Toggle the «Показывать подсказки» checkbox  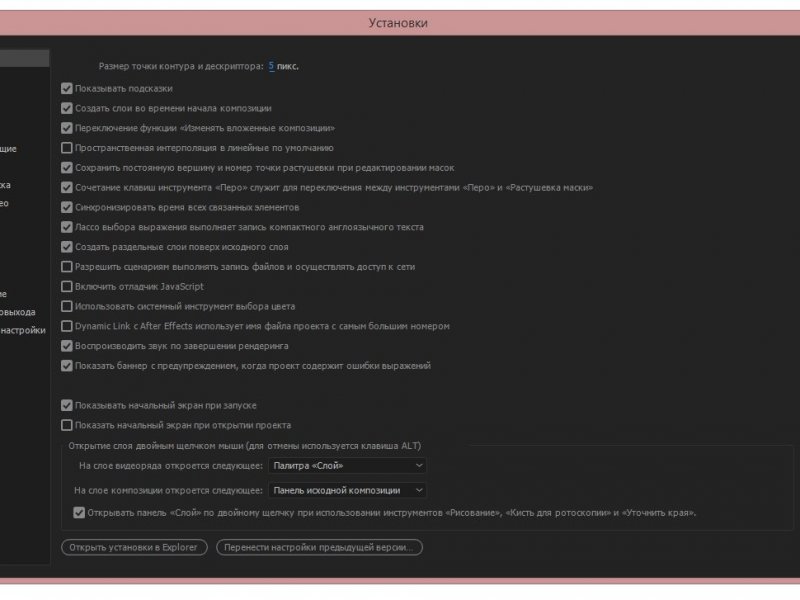pyautogui.click(x=67, y=88)
